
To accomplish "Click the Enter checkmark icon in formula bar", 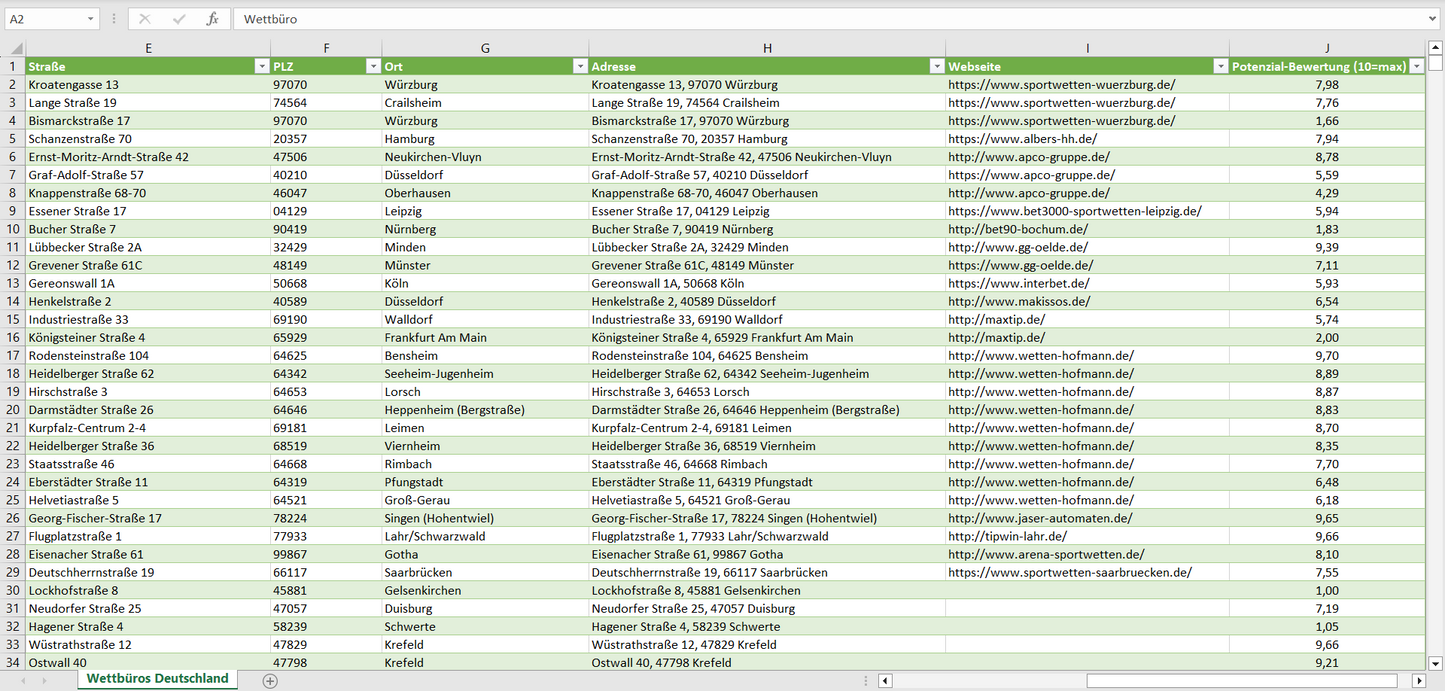I will [x=179, y=19].
